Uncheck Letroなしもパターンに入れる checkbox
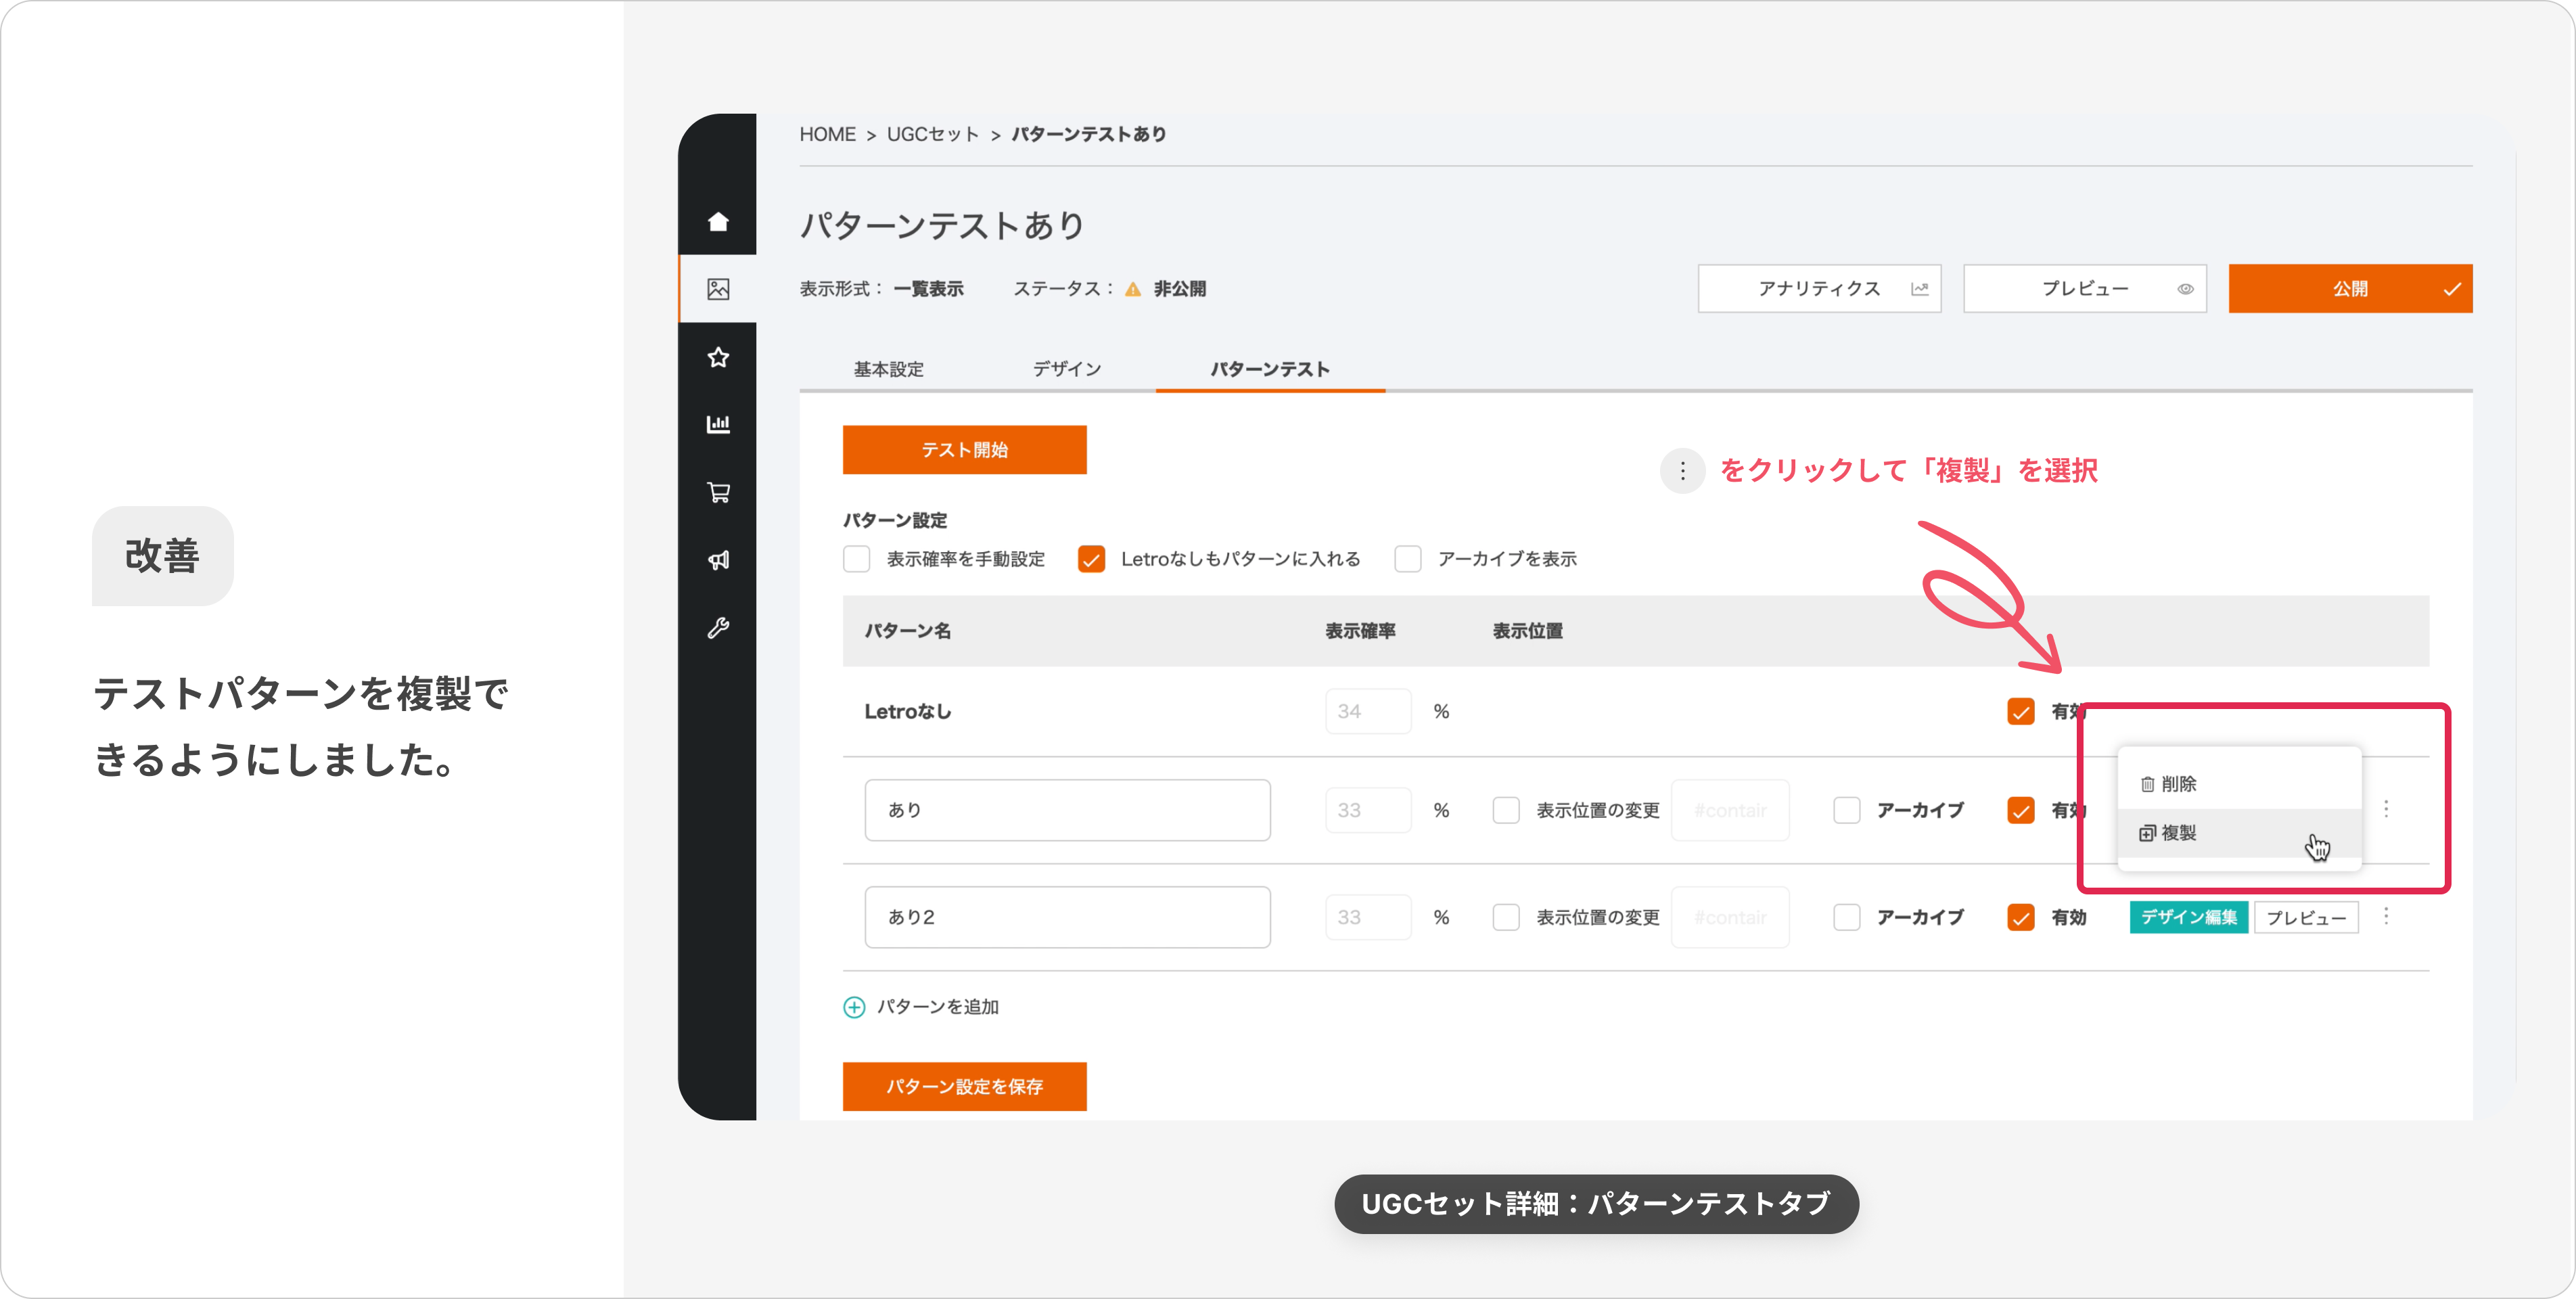 1091,559
